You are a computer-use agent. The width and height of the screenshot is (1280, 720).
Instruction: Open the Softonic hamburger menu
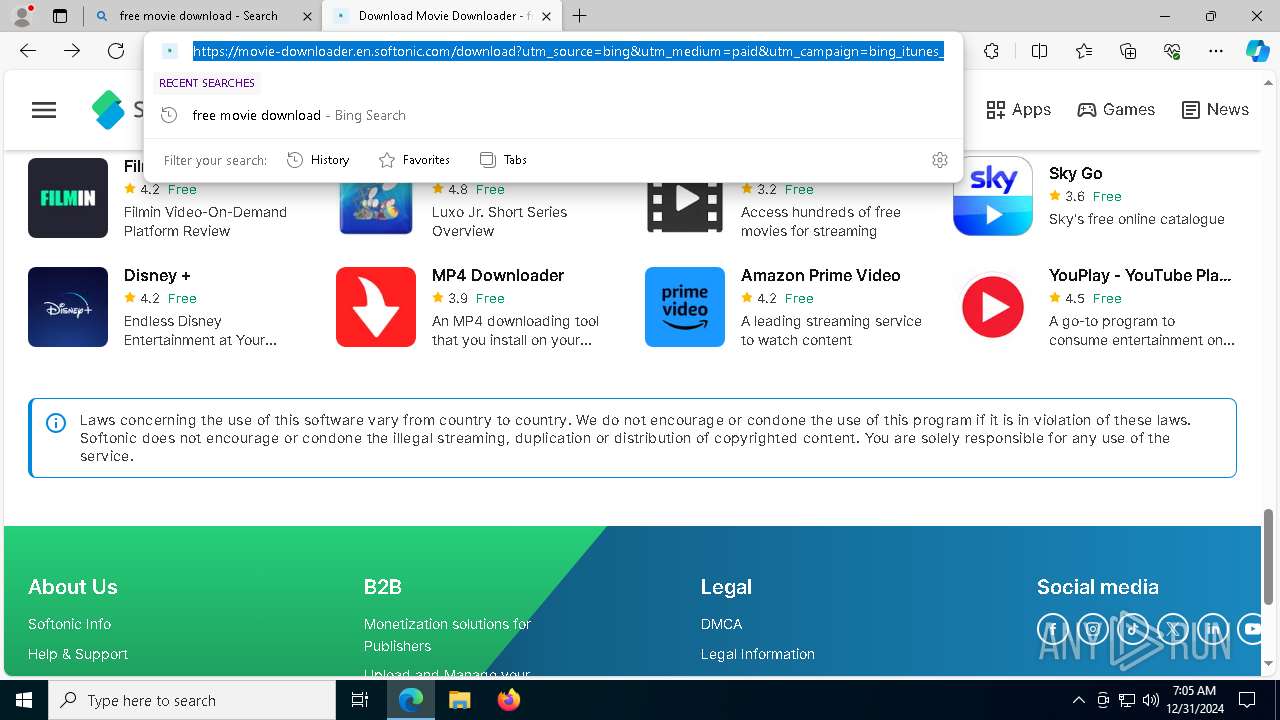(44, 110)
